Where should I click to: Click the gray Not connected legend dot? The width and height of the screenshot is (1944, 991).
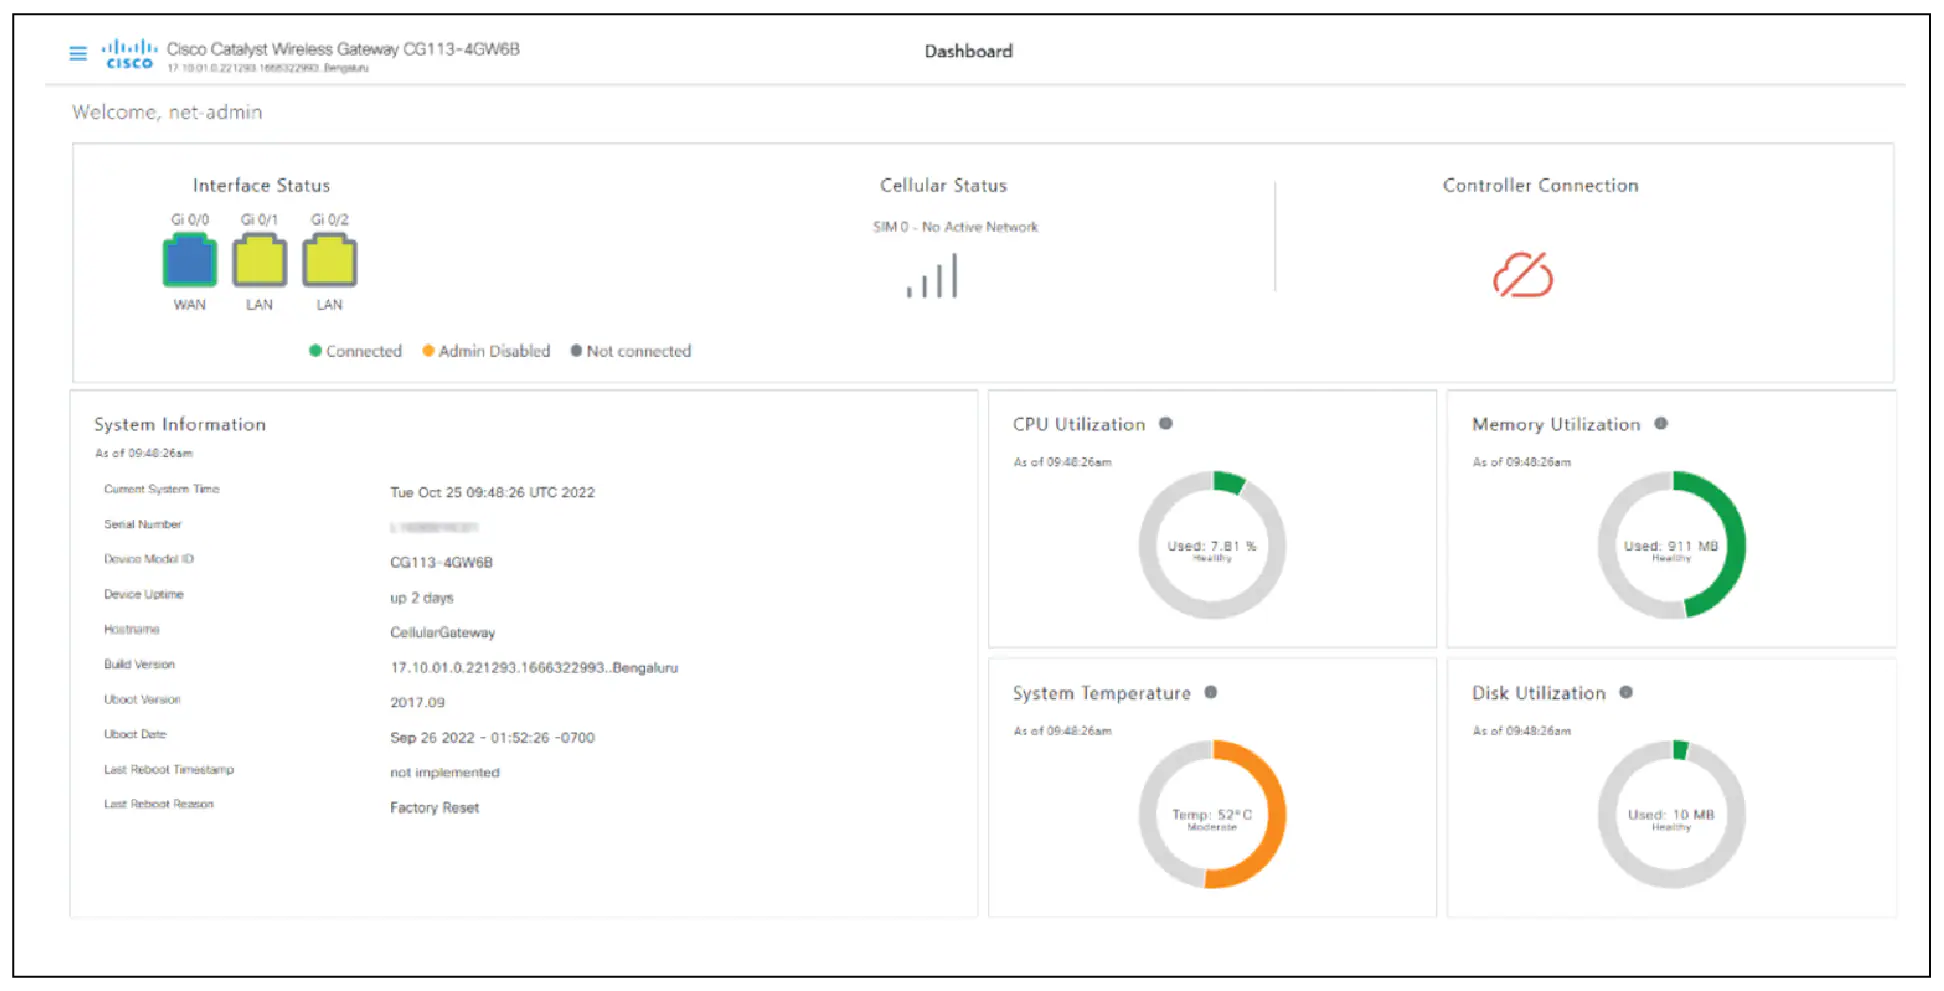point(576,351)
